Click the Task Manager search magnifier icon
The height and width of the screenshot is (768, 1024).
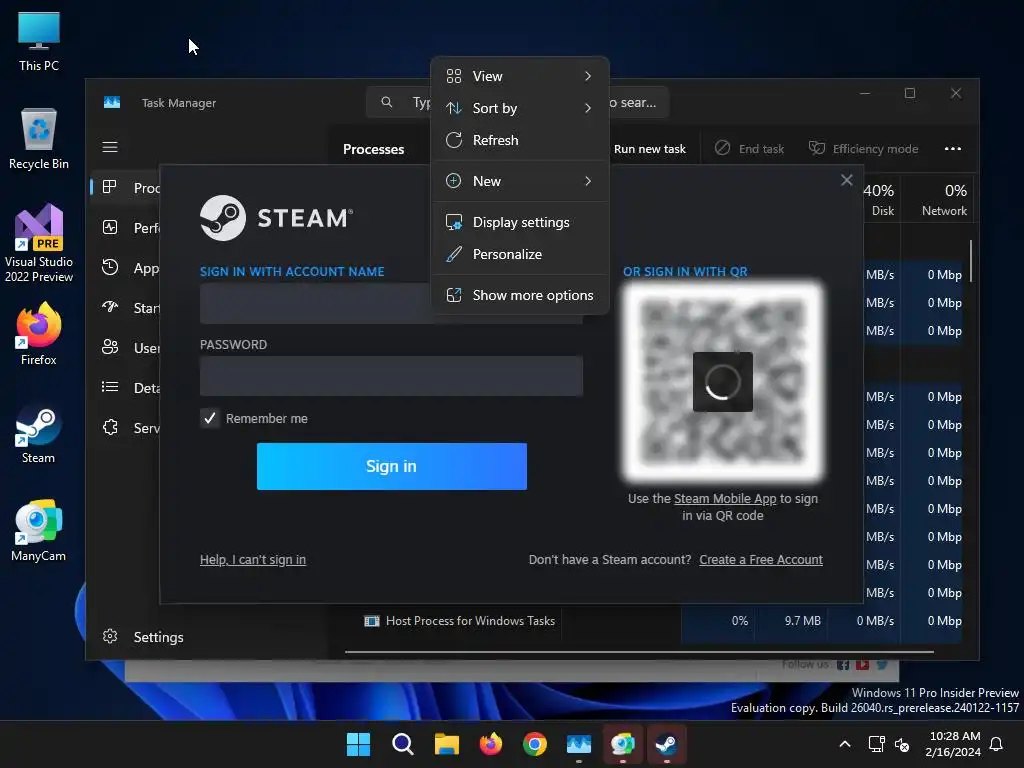(387, 103)
